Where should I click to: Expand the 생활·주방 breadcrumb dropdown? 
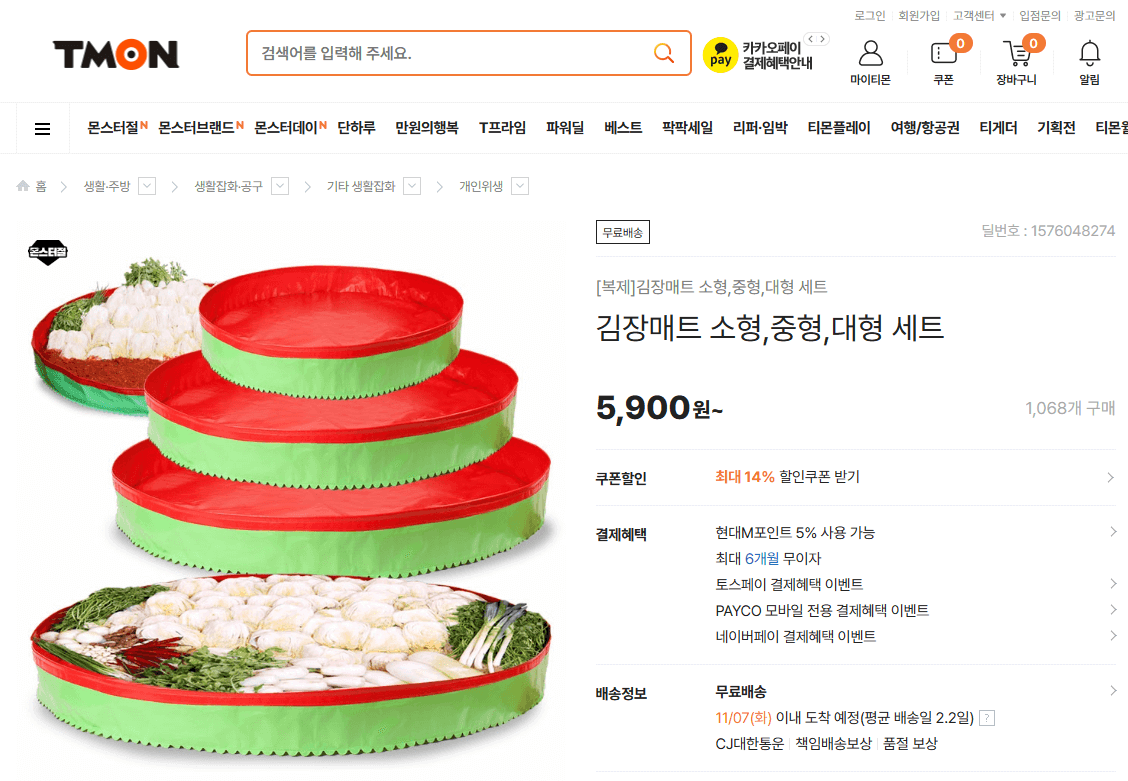[147, 186]
